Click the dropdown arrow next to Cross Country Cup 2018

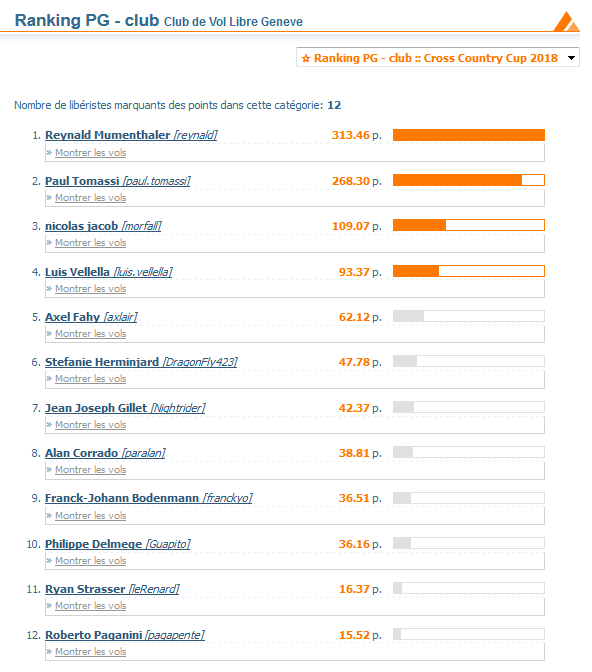571,58
